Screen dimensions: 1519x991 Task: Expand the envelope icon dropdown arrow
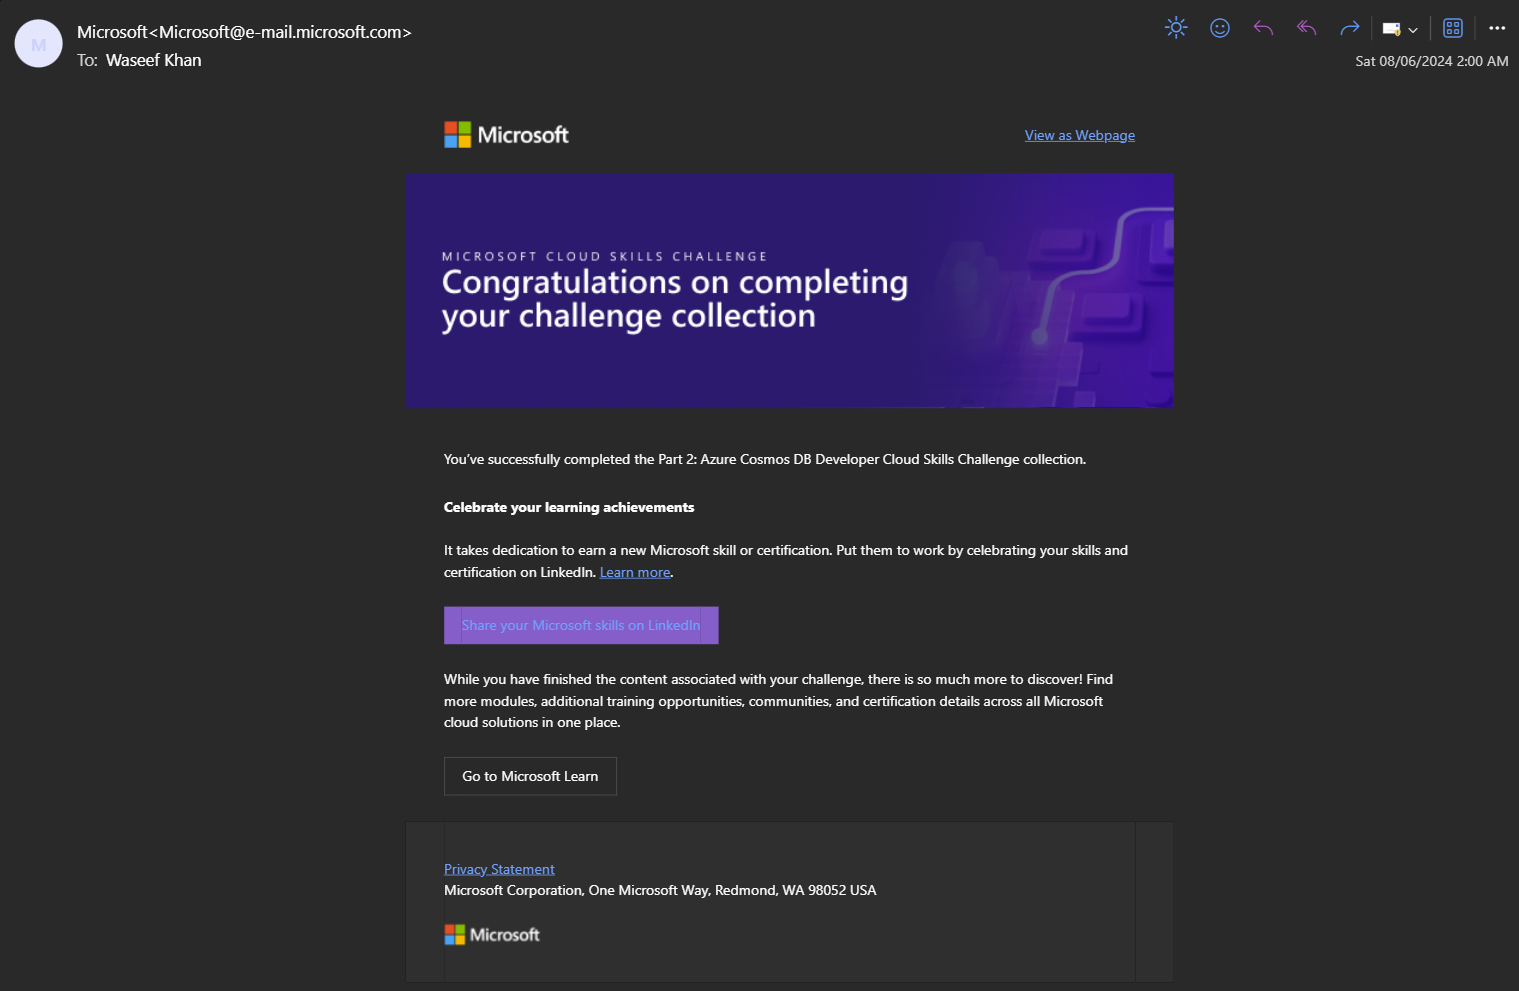coord(1413,30)
